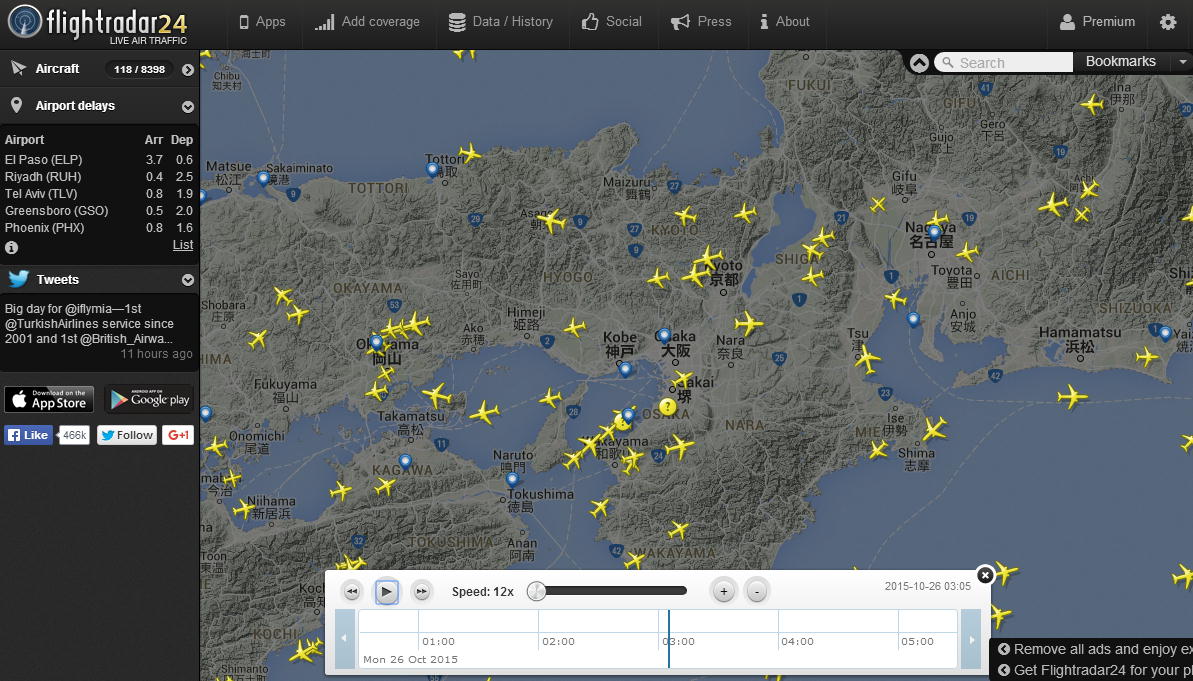Click the List link under airport delays
The height and width of the screenshot is (681, 1193).
183,245
